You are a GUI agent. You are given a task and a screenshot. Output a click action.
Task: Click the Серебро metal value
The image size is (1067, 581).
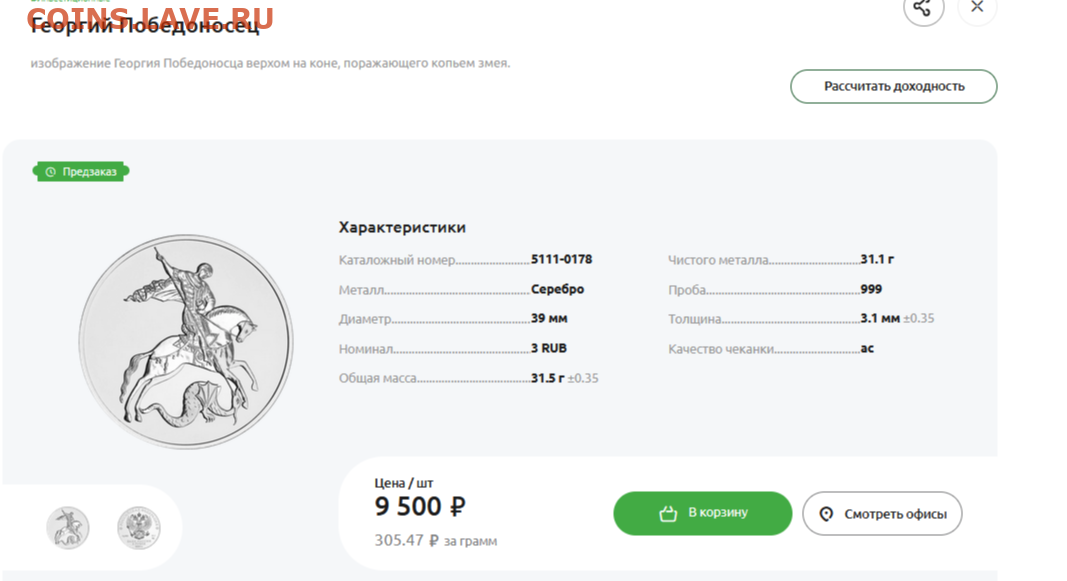[x=557, y=289]
